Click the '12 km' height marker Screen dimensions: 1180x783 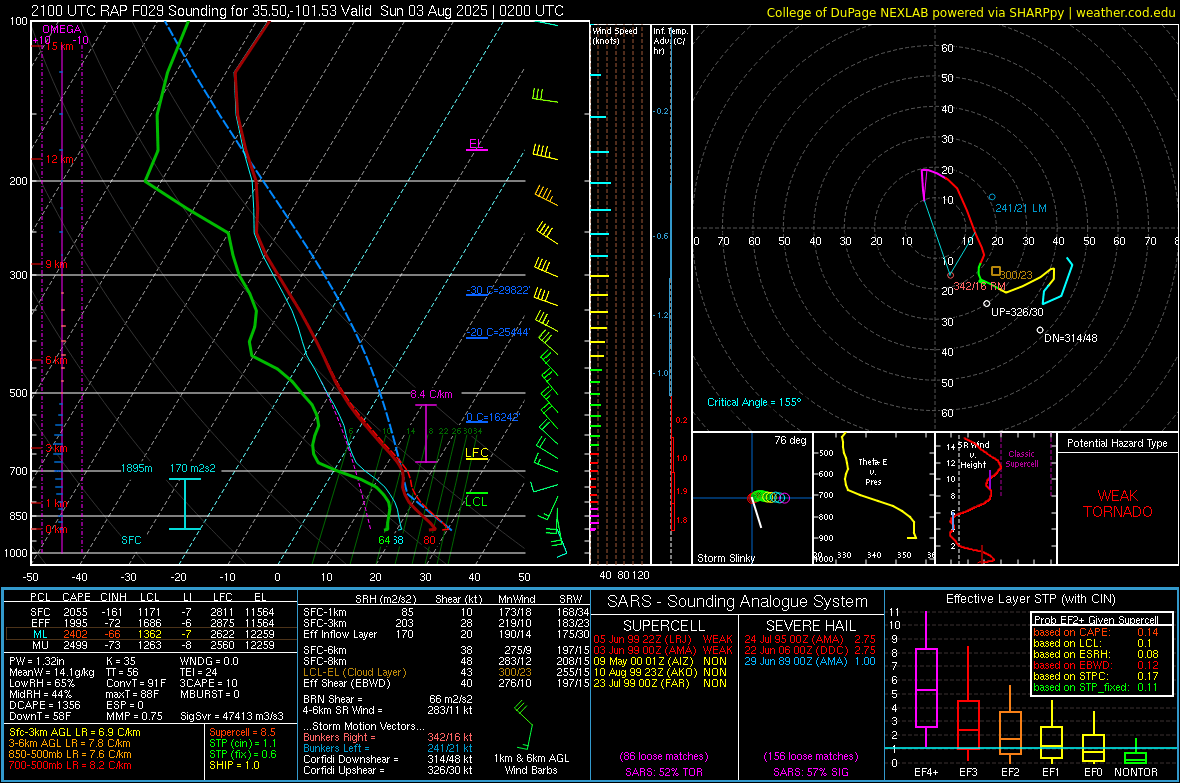point(60,160)
